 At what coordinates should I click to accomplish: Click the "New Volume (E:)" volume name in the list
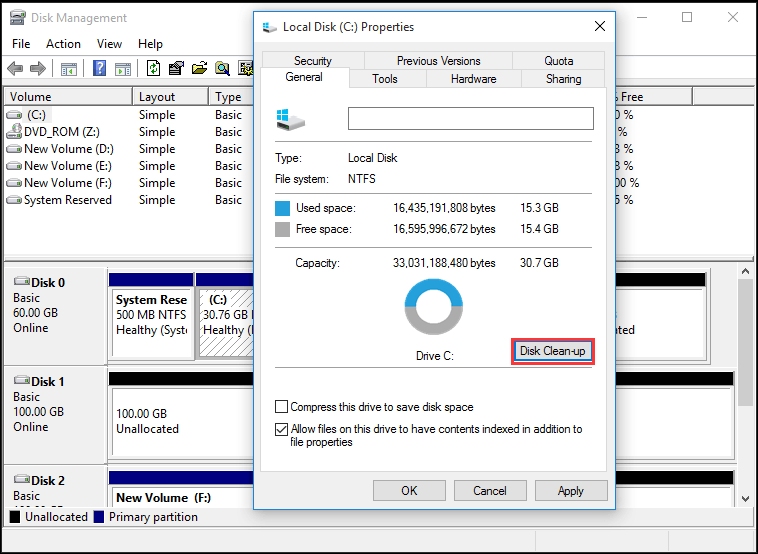pyautogui.click(x=68, y=166)
